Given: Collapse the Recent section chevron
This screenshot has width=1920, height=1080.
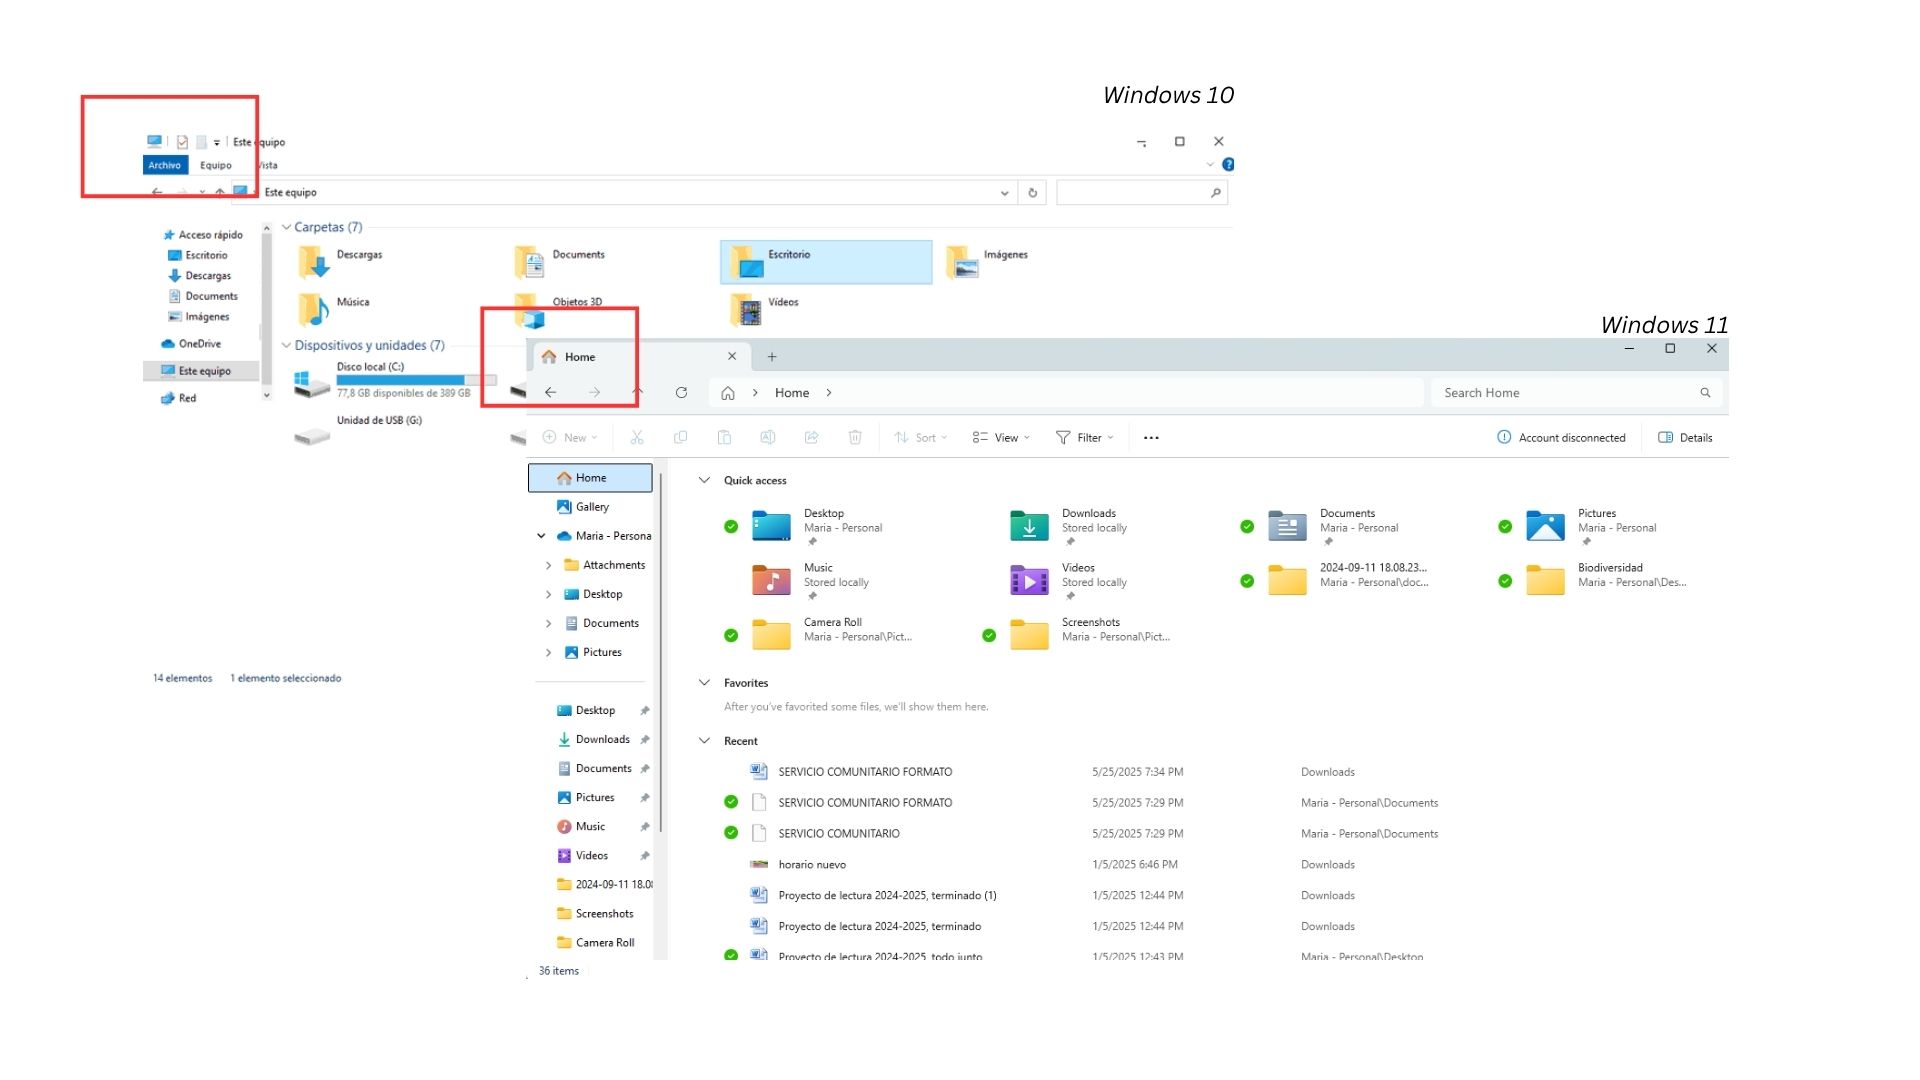Looking at the screenshot, I should 704,741.
